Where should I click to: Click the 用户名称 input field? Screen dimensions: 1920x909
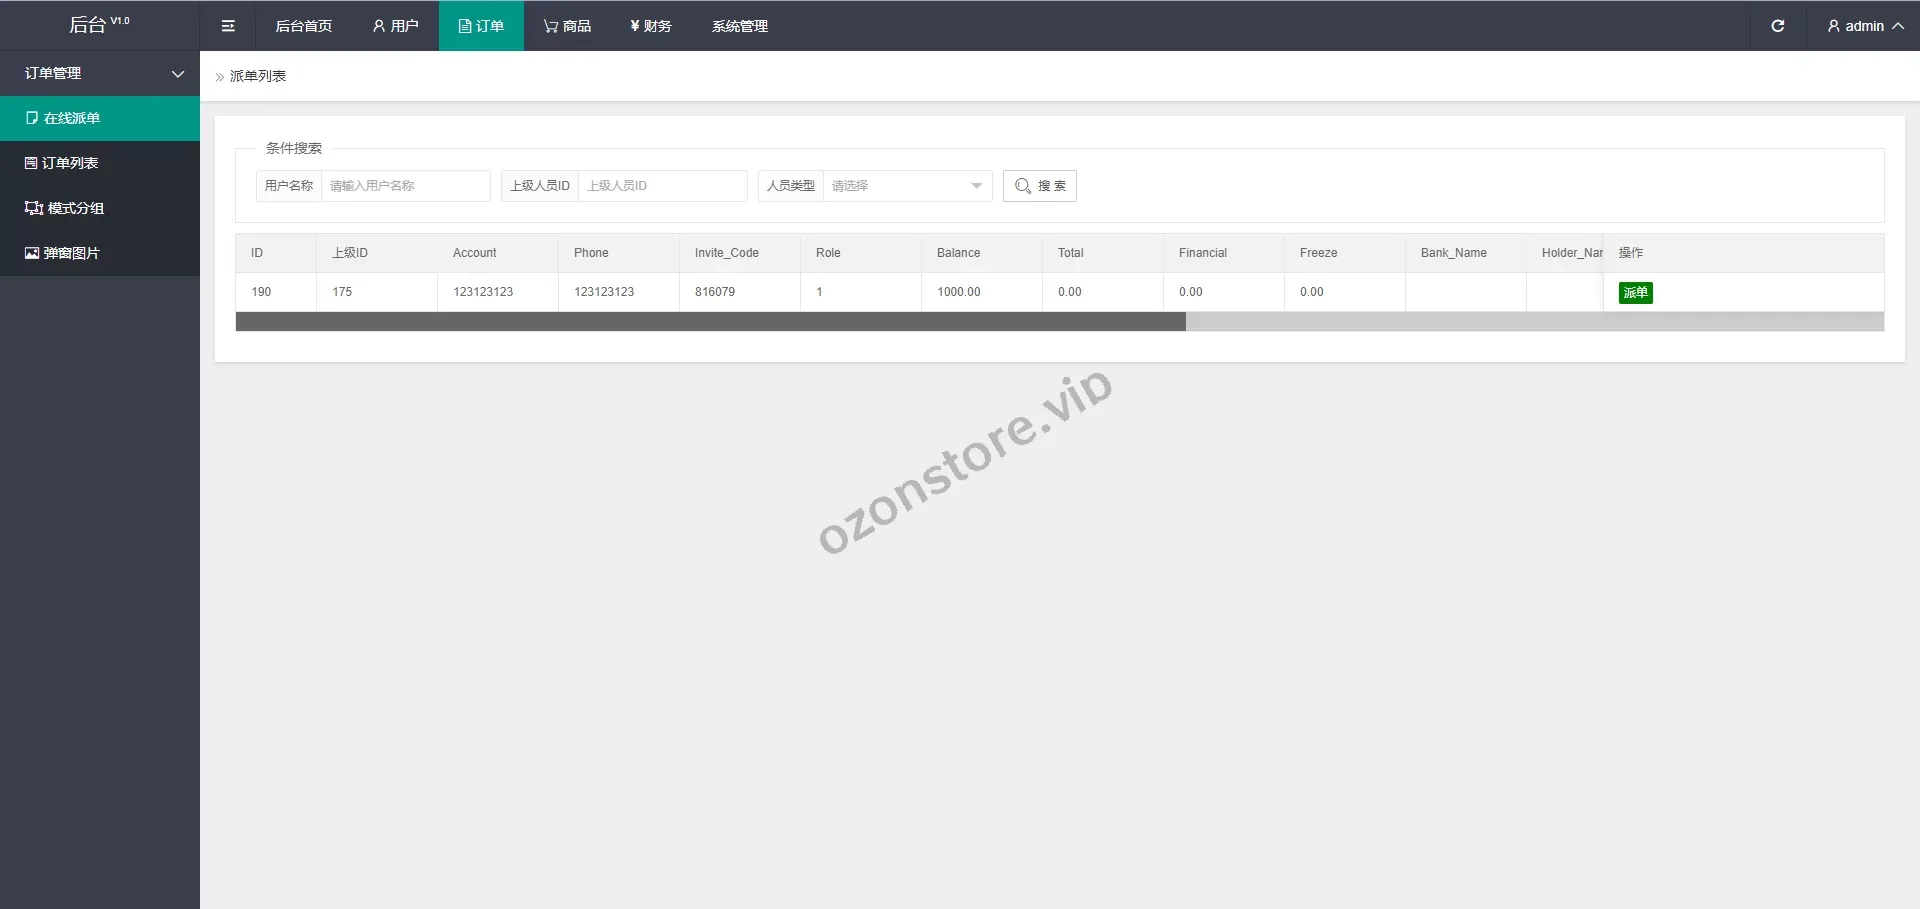point(405,186)
